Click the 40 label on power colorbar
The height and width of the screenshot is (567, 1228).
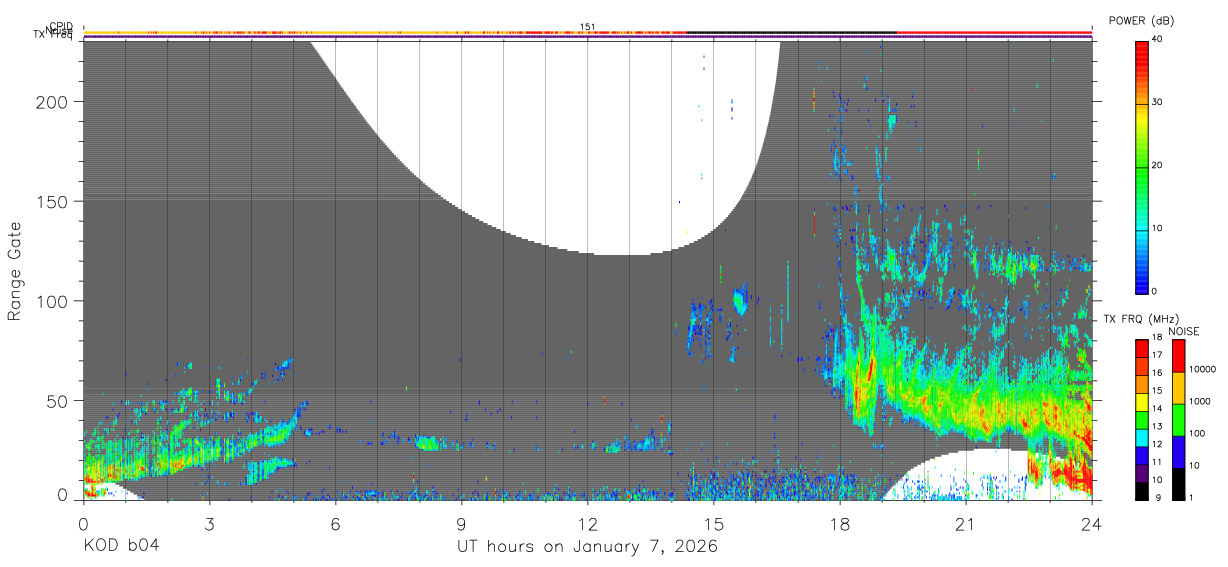coord(1158,40)
